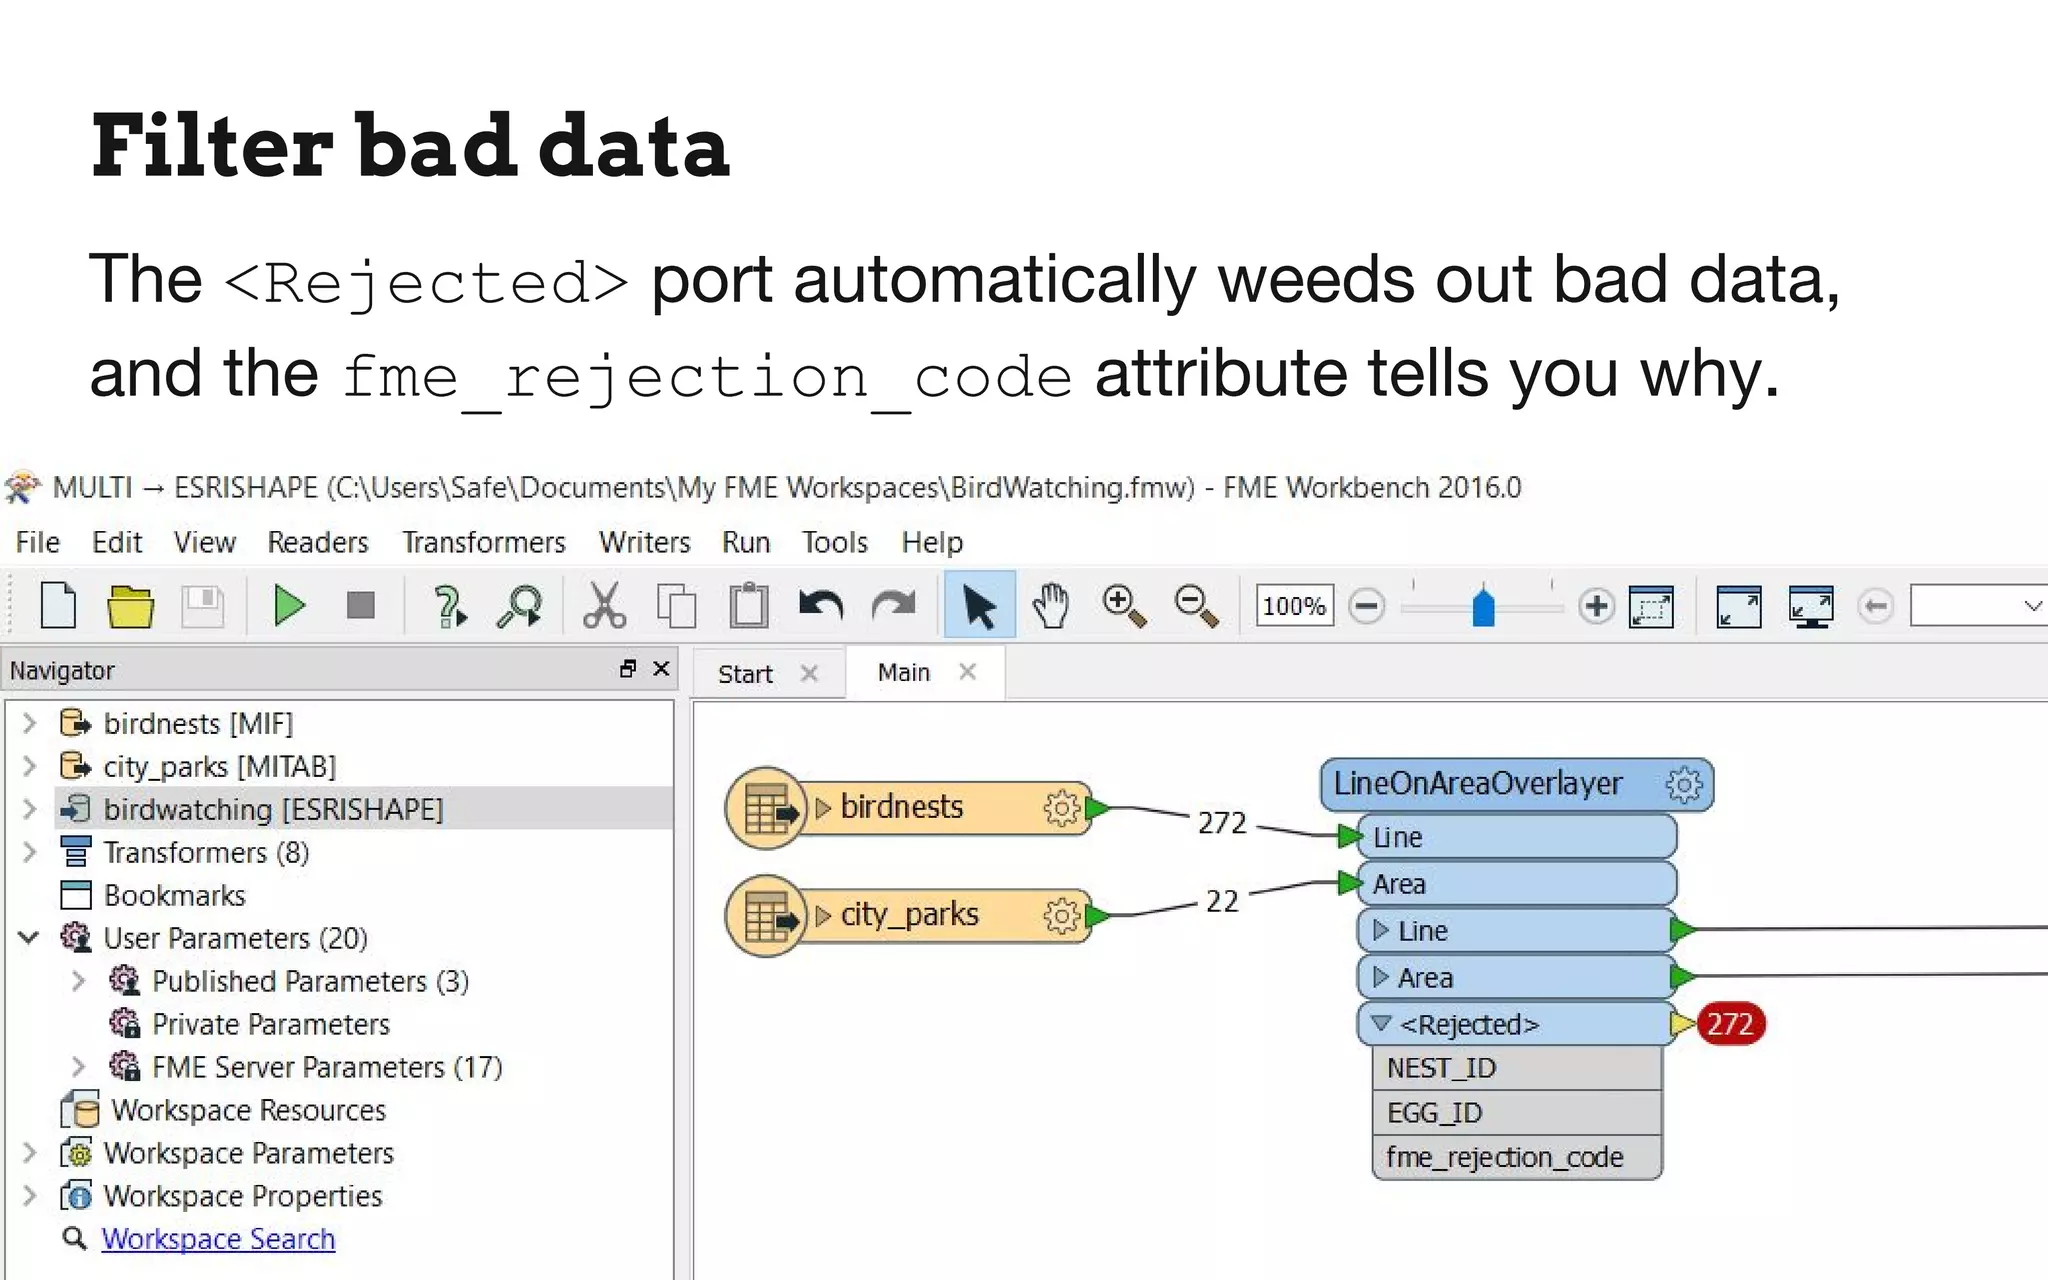Click the 100% zoom percentage field

[1294, 606]
